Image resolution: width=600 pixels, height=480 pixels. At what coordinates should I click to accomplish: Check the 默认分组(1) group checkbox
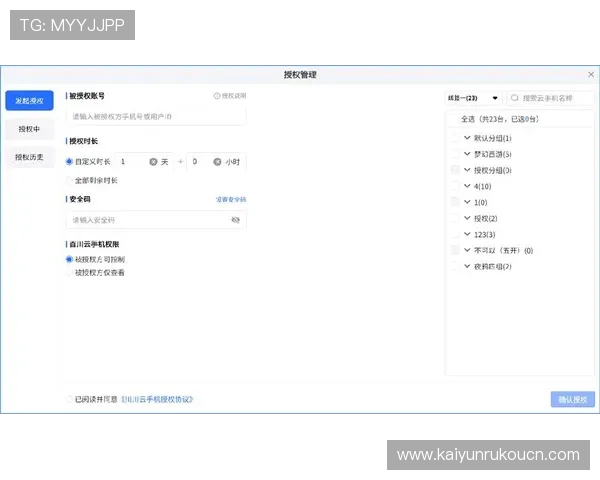(455, 138)
